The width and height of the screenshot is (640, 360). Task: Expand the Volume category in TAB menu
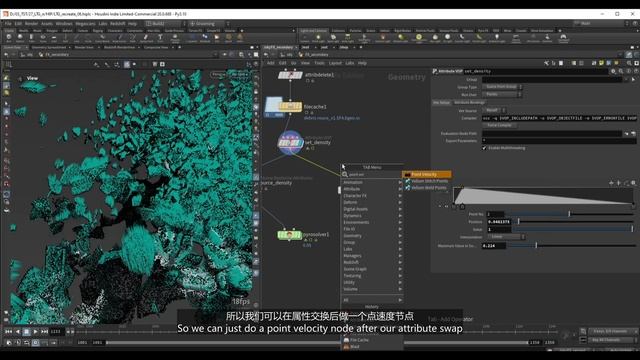[372, 289]
